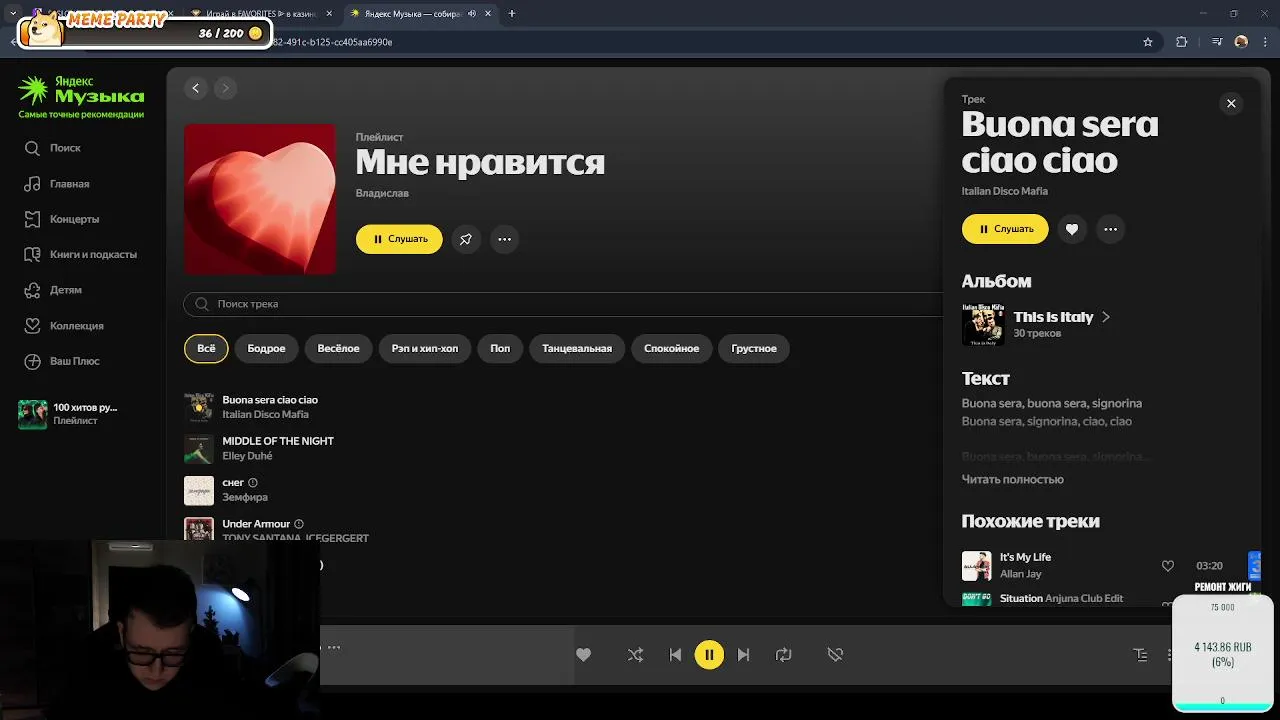
Task: Click track Buona sera ciao ciao in list
Action: tap(270, 400)
